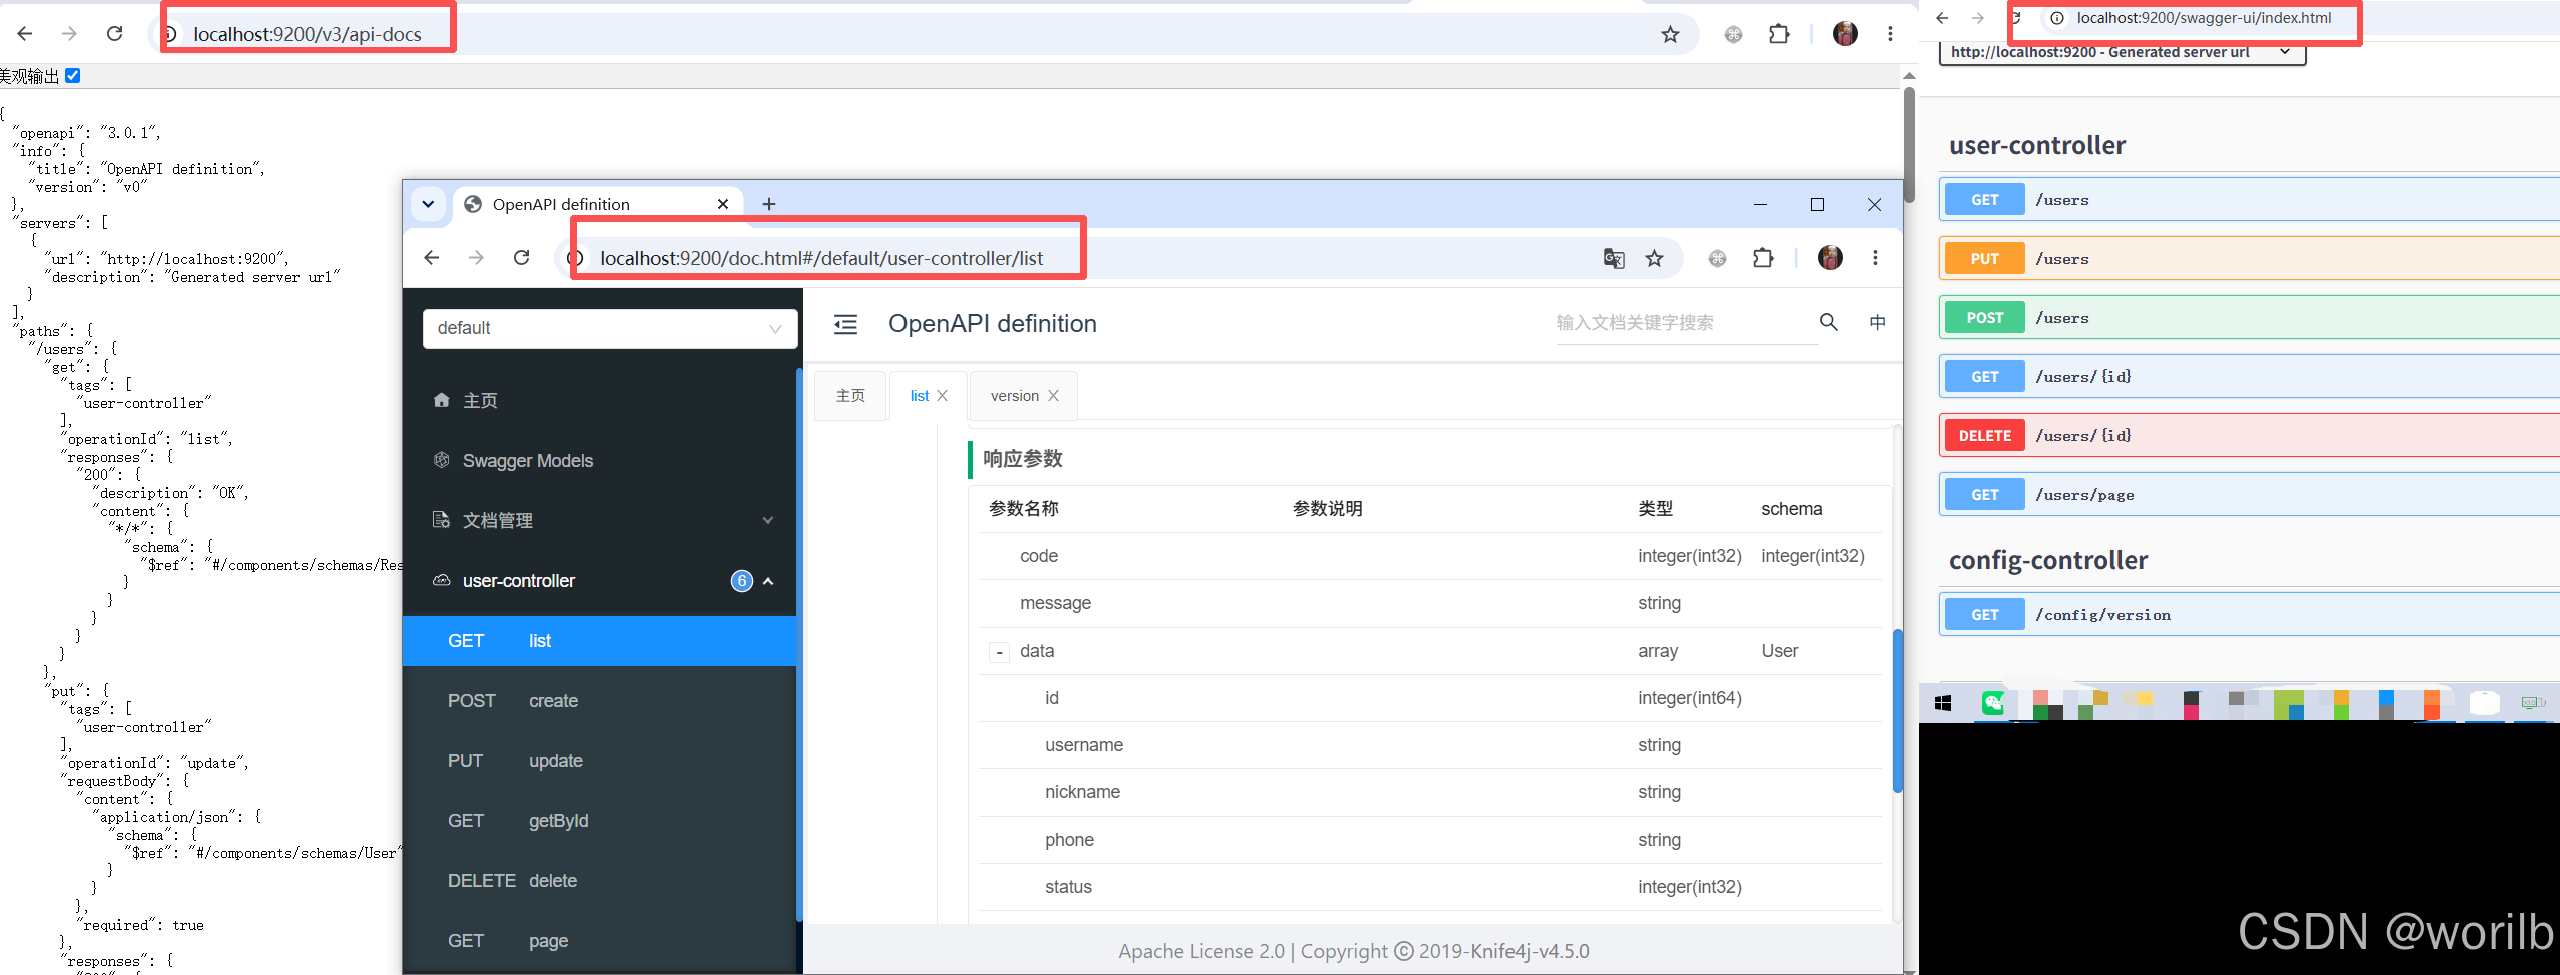Go back in the Knife4j doc.html window
This screenshot has width=2560, height=975.
[432, 258]
